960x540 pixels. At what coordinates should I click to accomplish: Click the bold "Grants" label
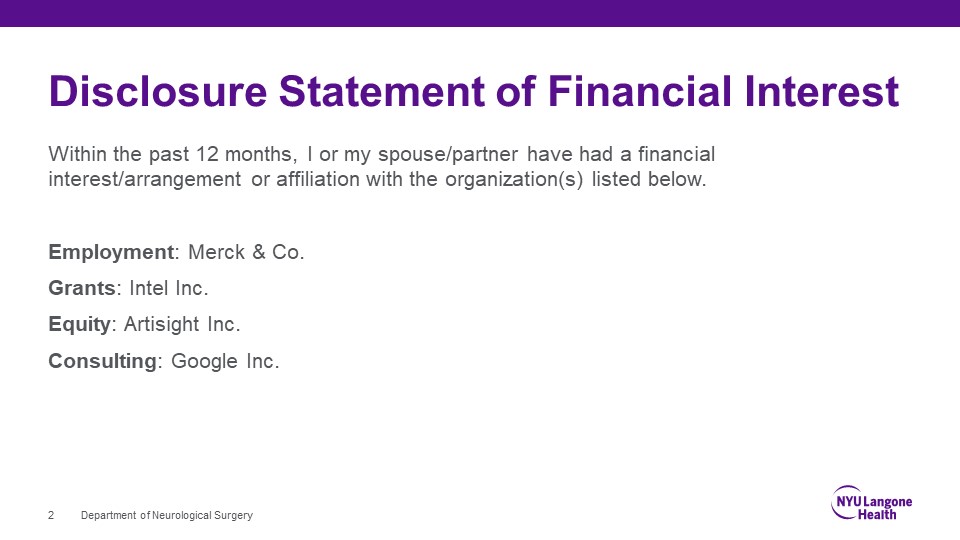tap(82, 289)
